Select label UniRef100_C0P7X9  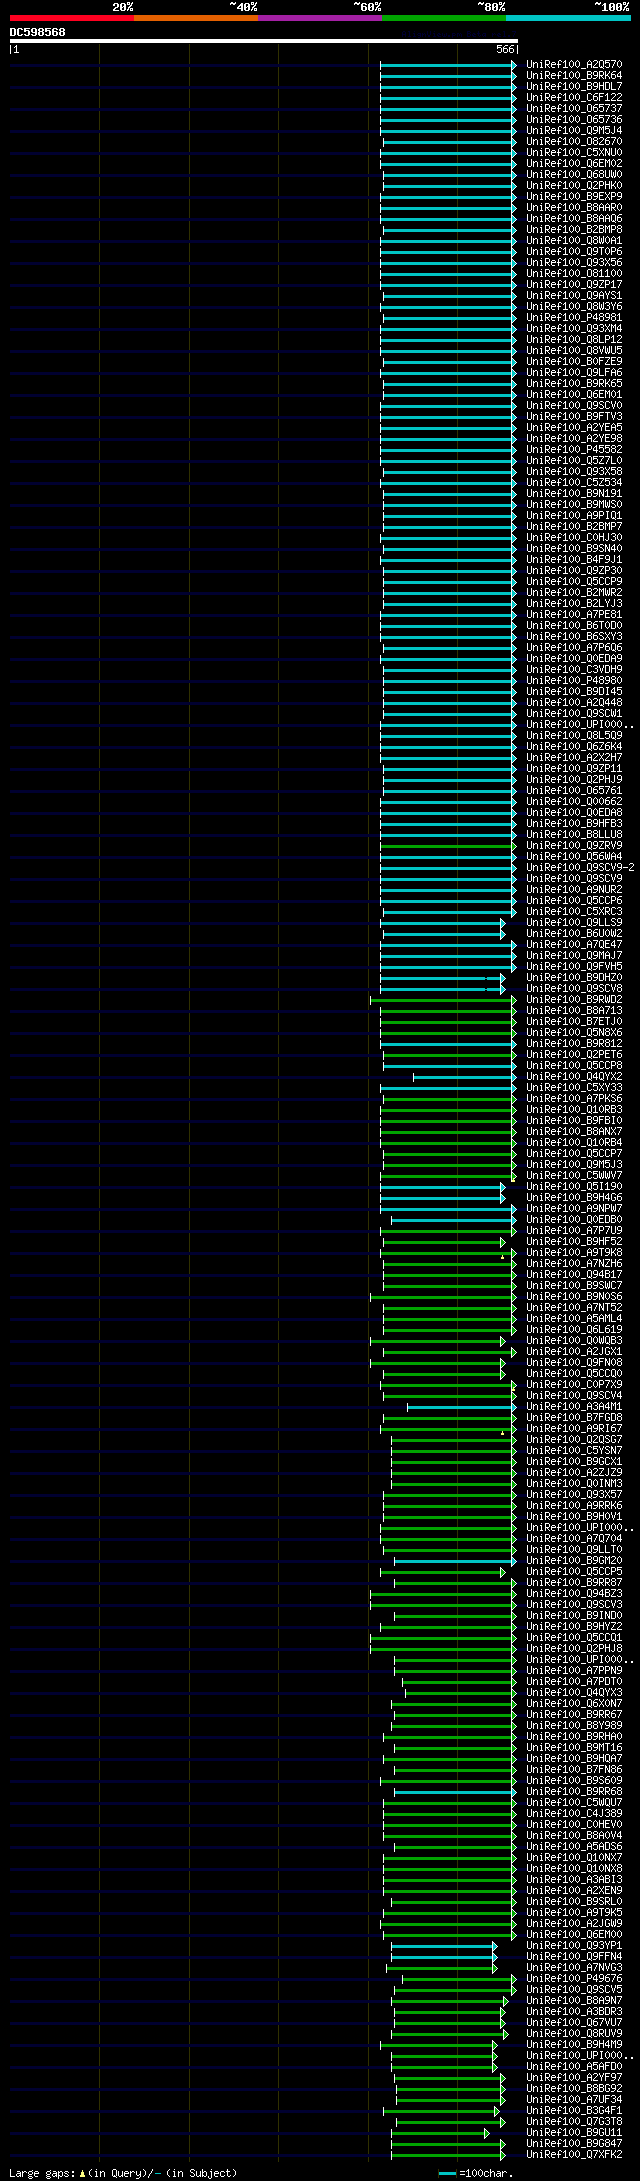pos(574,1385)
